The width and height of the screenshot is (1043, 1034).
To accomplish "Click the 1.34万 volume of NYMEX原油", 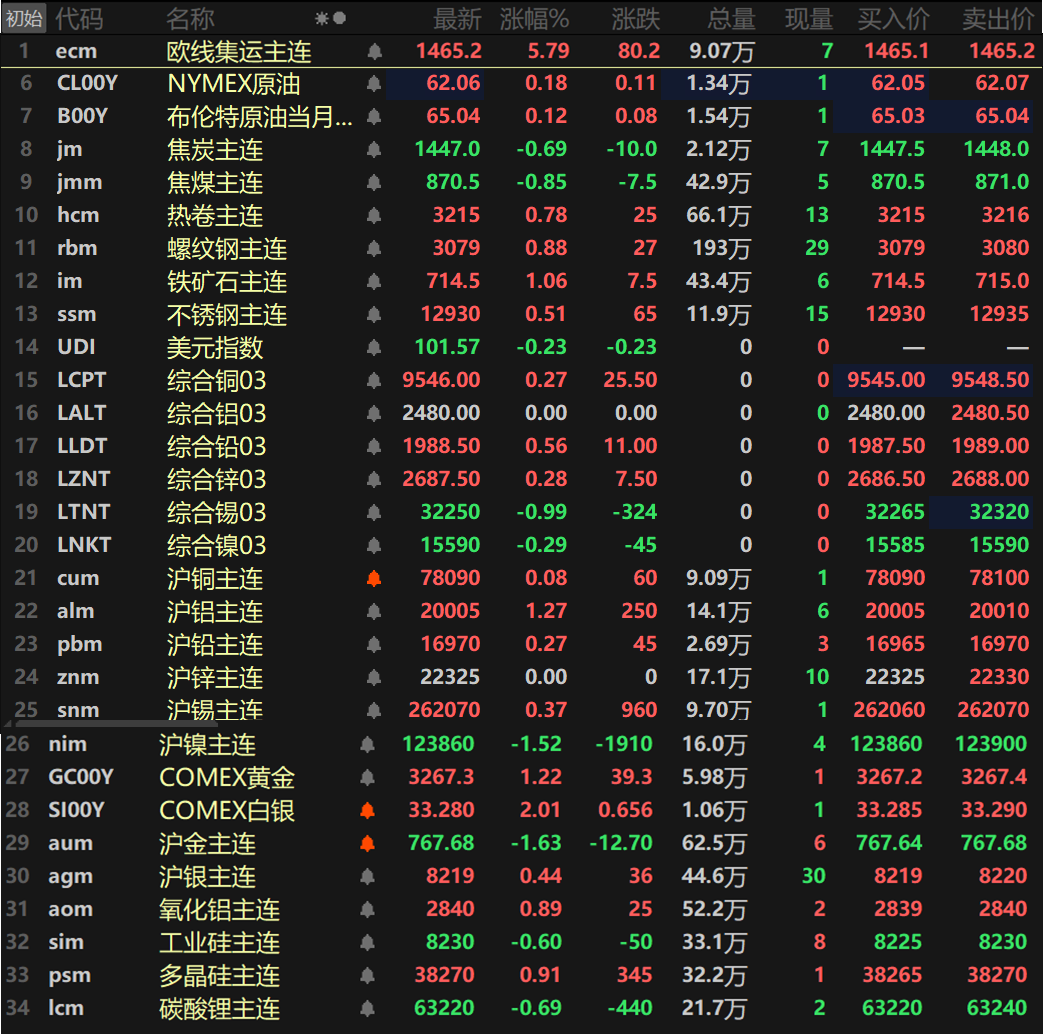I will click(718, 84).
